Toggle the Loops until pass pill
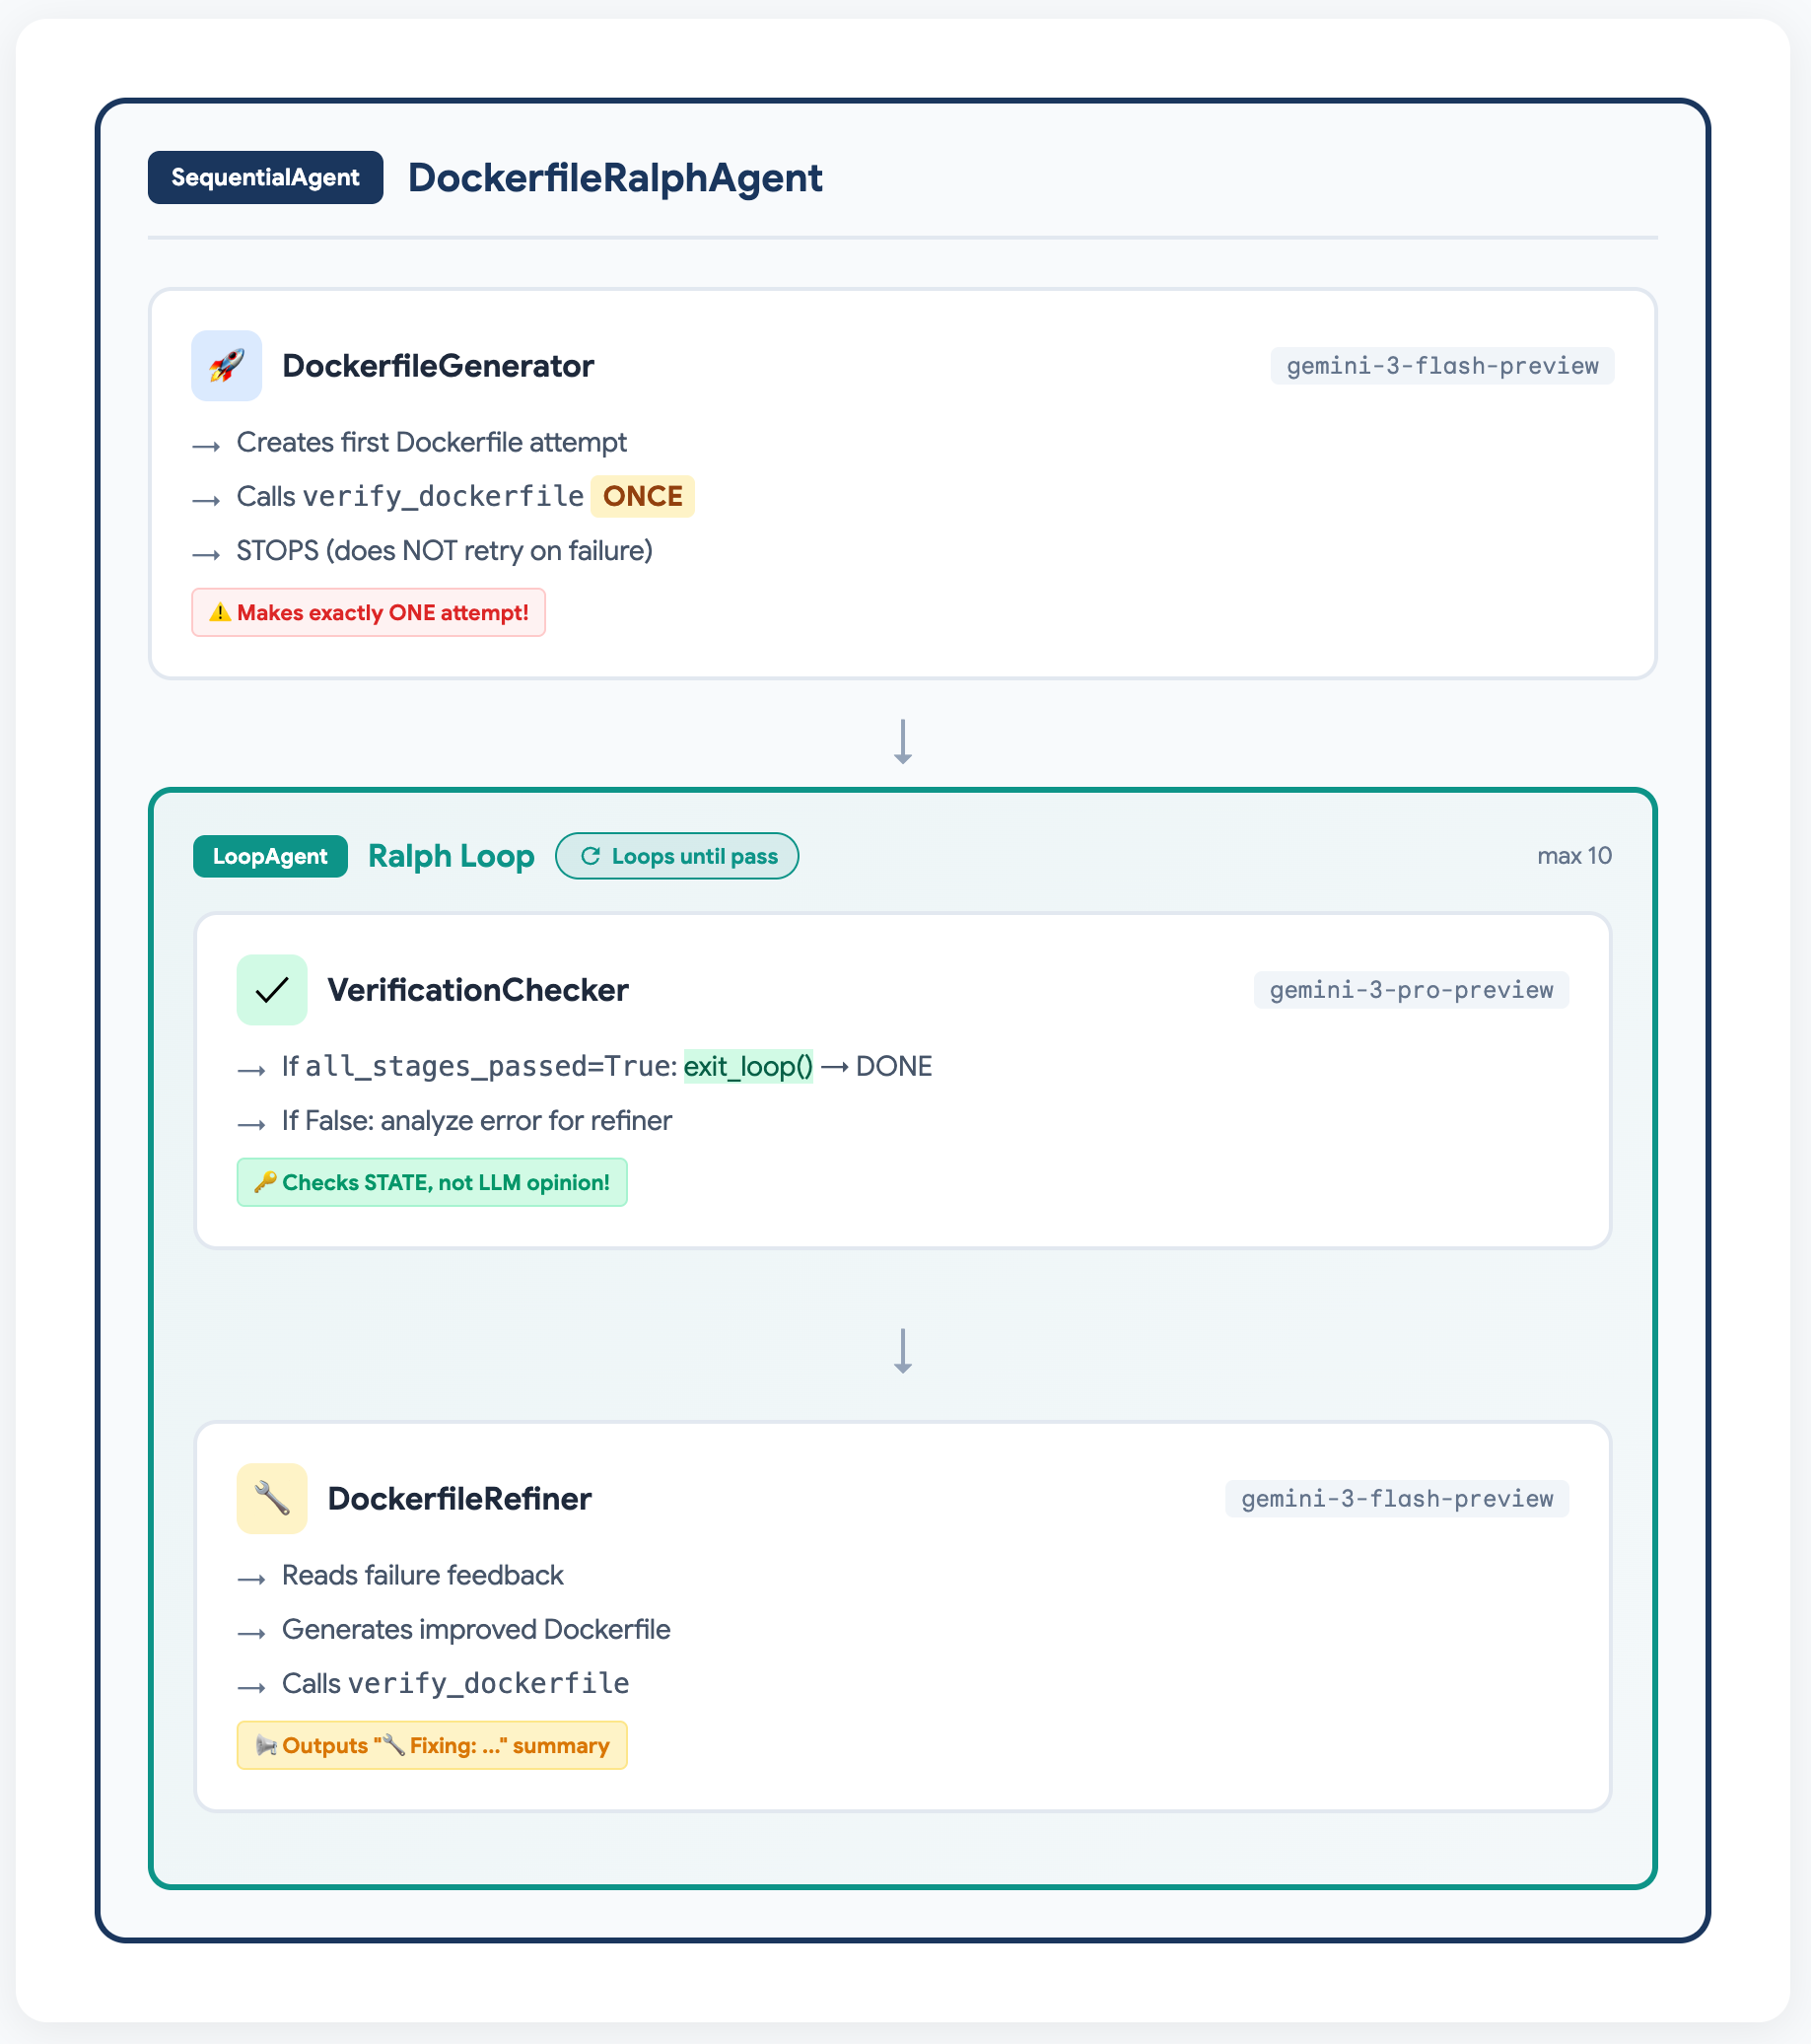 click(677, 856)
